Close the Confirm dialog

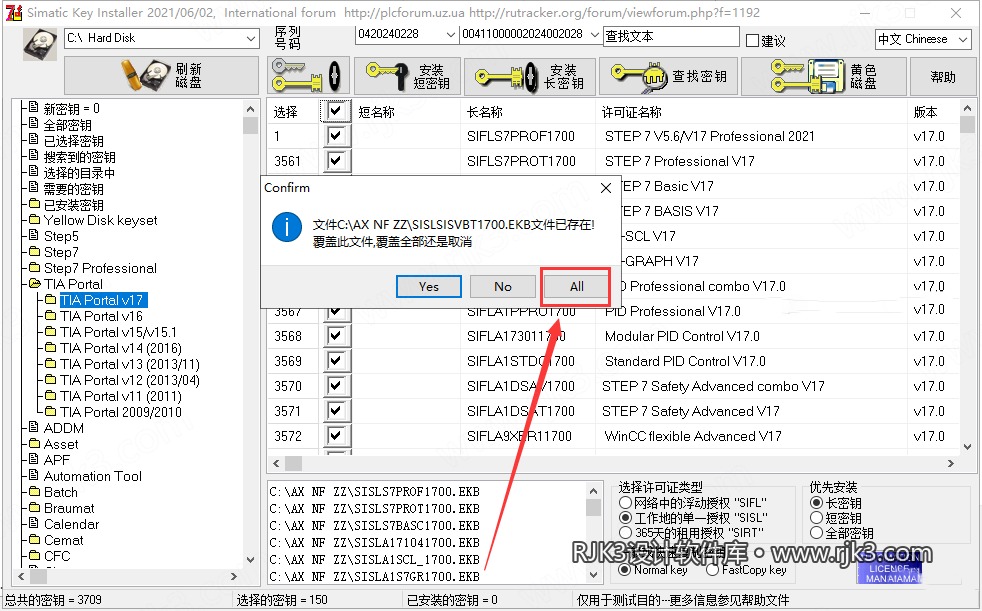(x=606, y=188)
